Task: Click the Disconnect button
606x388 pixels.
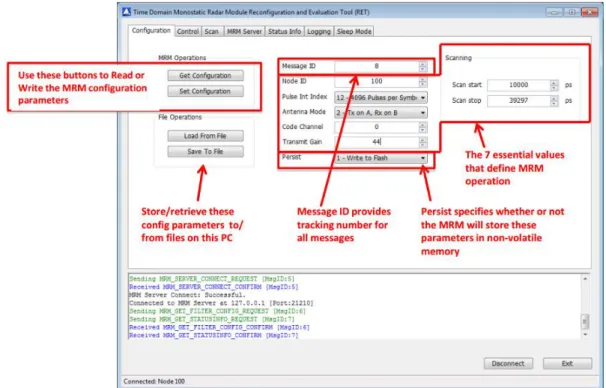Action: (508, 364)
